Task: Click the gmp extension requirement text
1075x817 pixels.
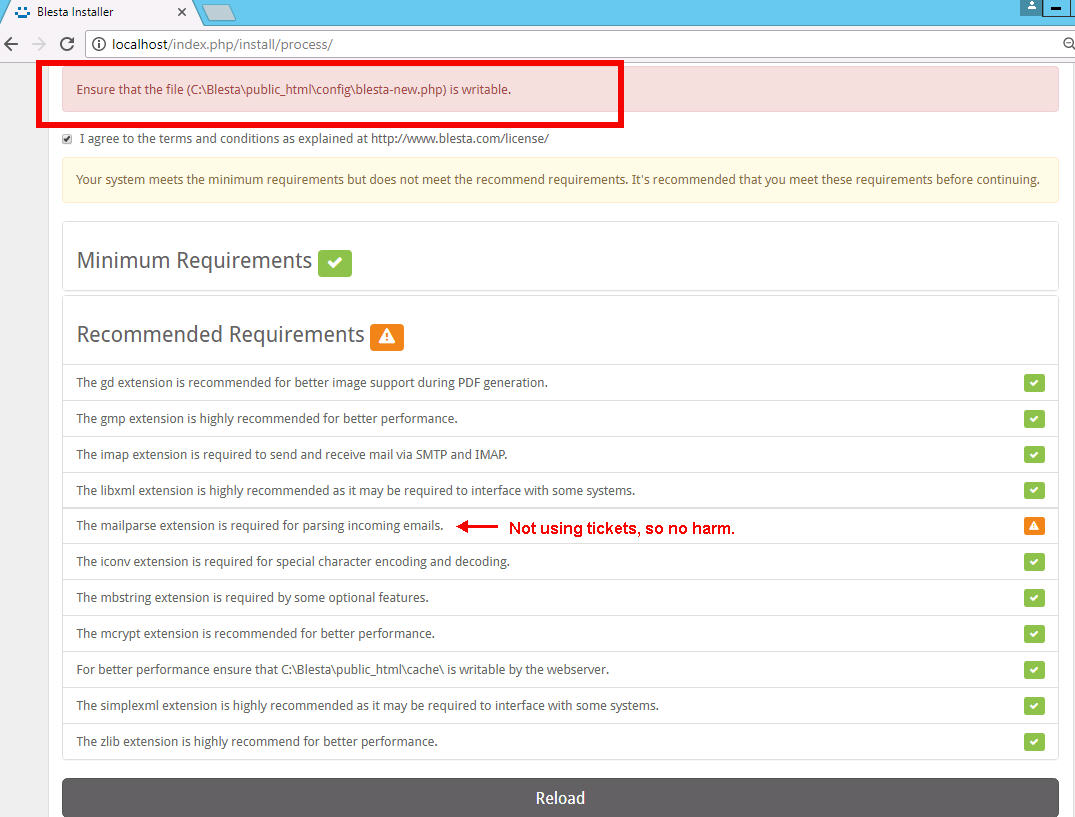Action: point(267,419)
